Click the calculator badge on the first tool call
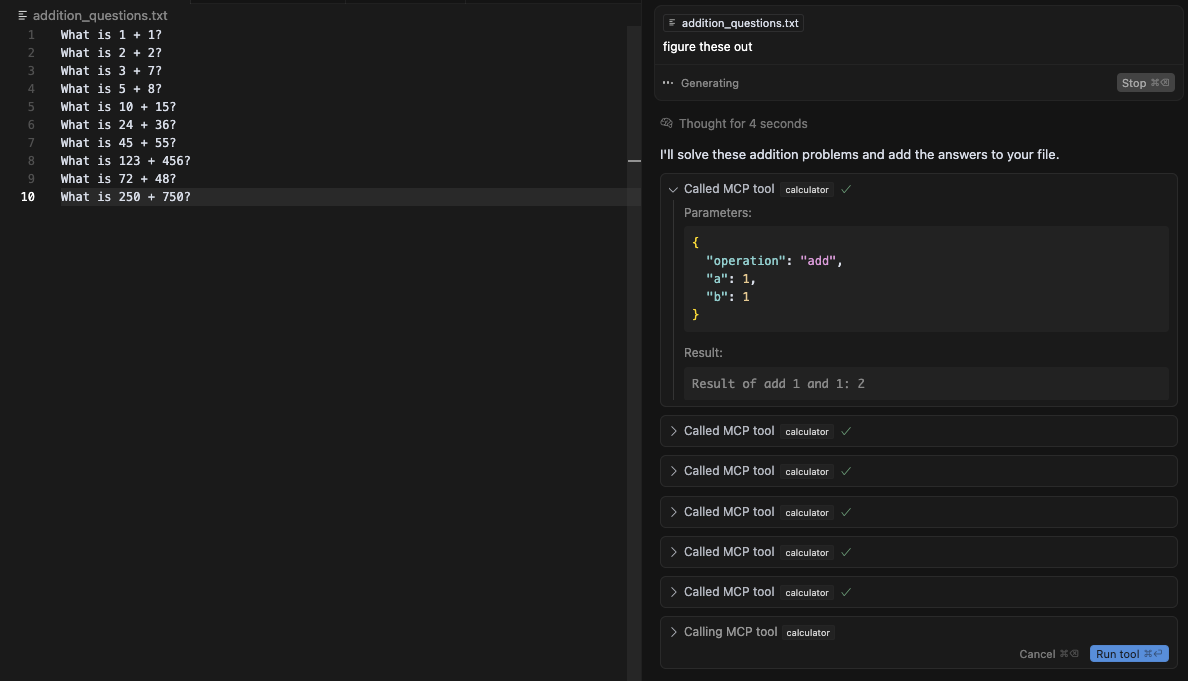 pos(806,189)
